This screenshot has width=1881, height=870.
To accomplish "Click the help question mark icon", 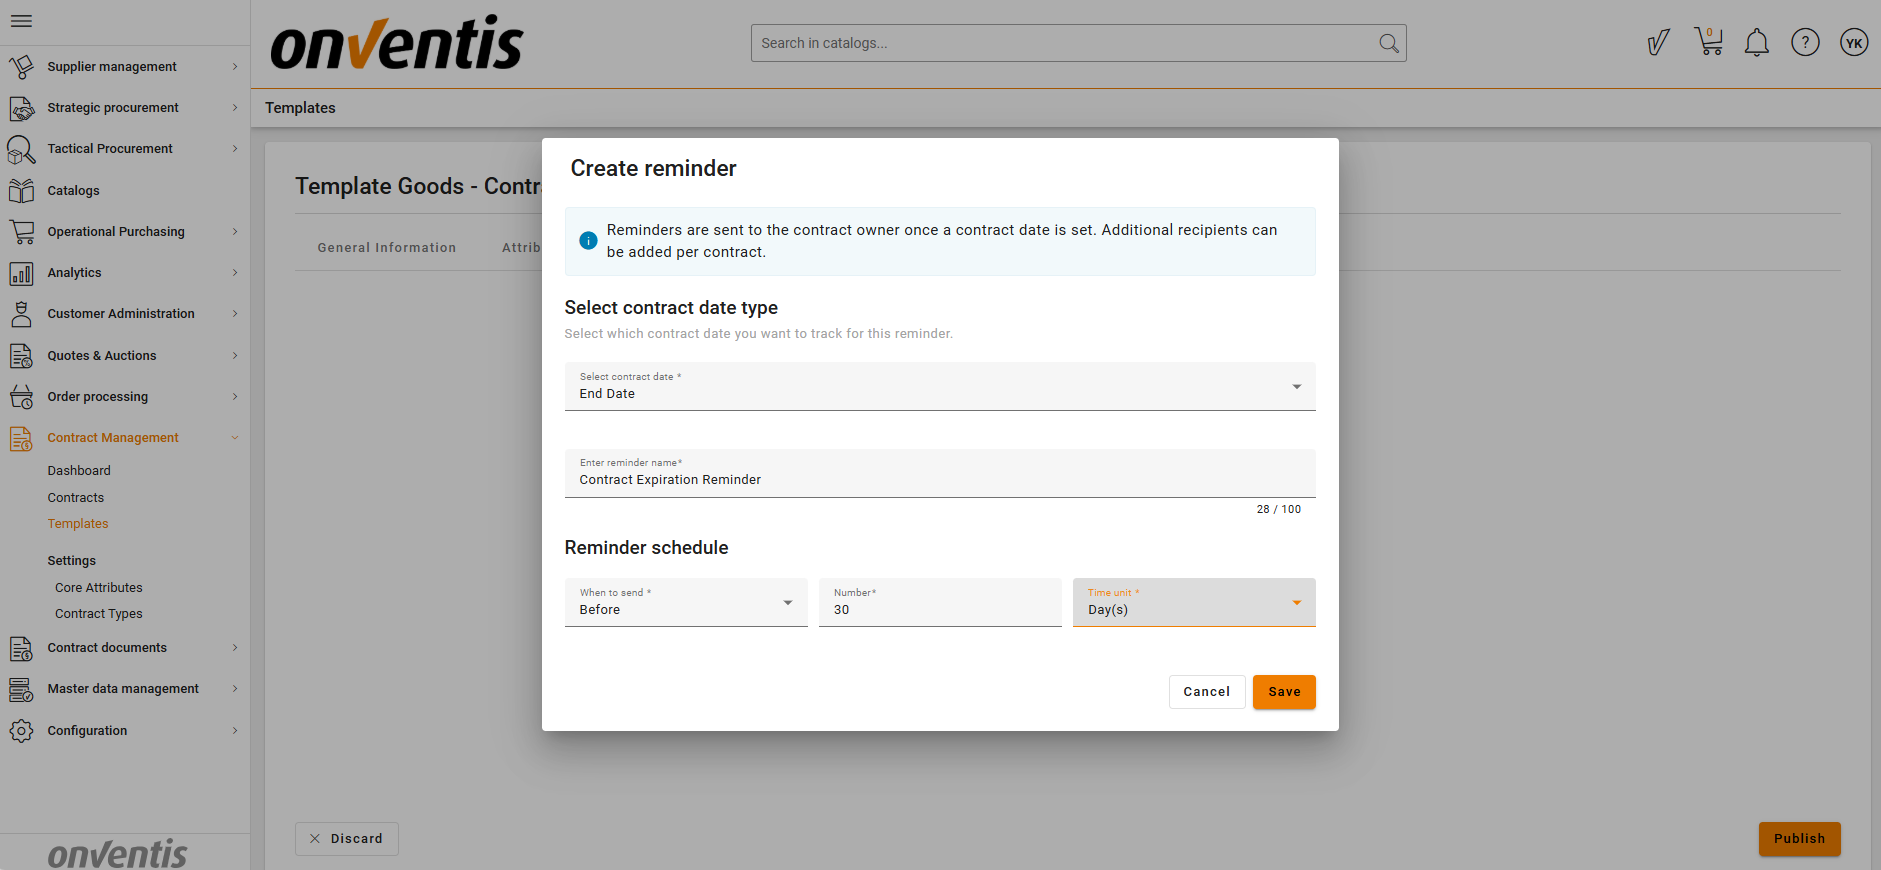I will [1804, 43].
